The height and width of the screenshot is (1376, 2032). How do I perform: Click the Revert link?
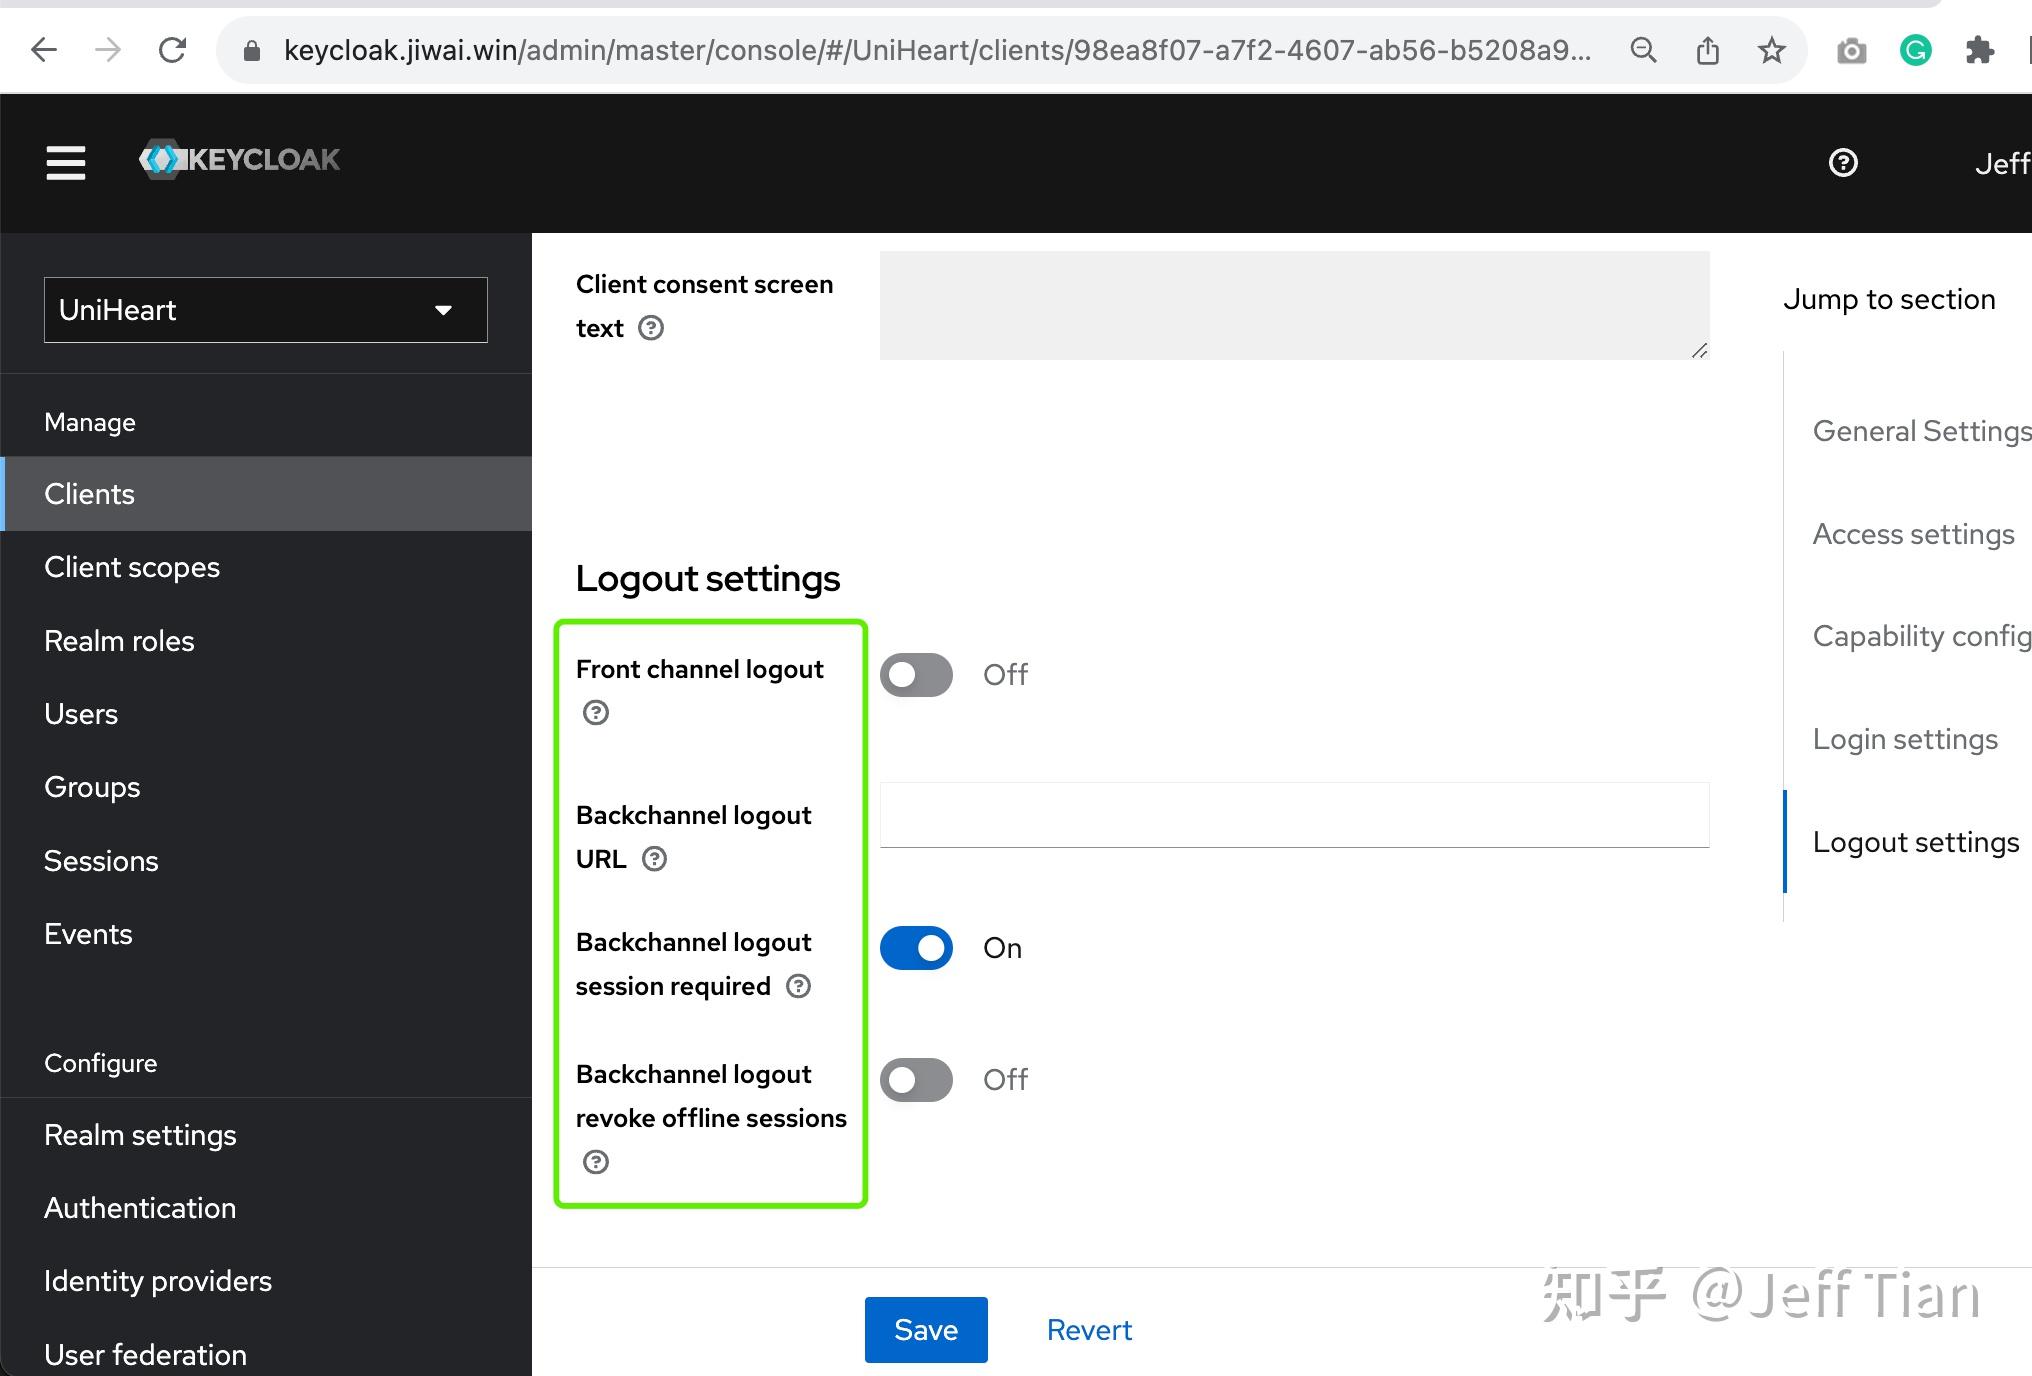(x=1089, y=1330)
